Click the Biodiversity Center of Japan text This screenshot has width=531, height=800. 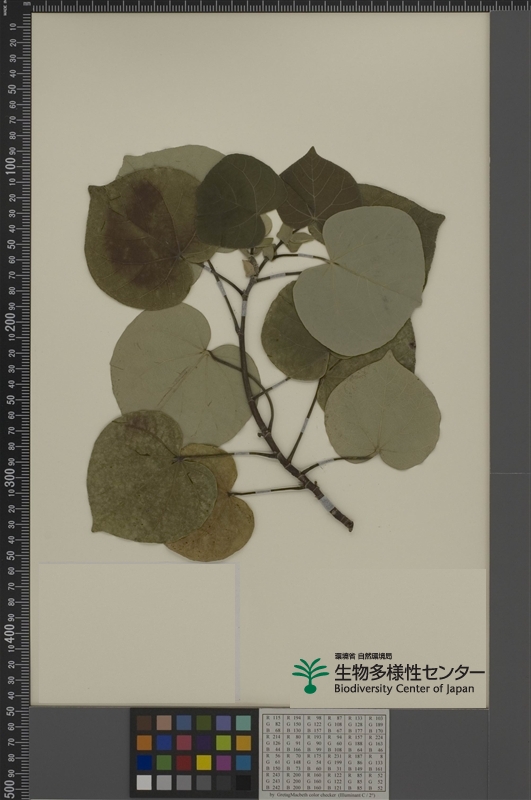[x=404, y=689]
